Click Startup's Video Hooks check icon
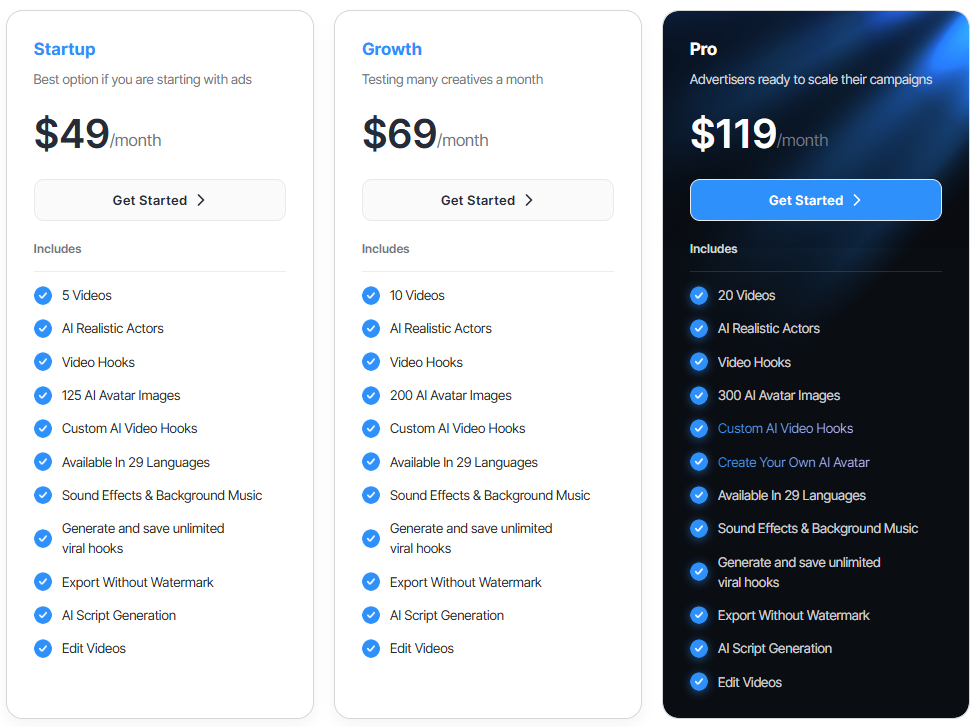Image resolution: width=980 pixels, height=727 pixels. coord(43,362)
